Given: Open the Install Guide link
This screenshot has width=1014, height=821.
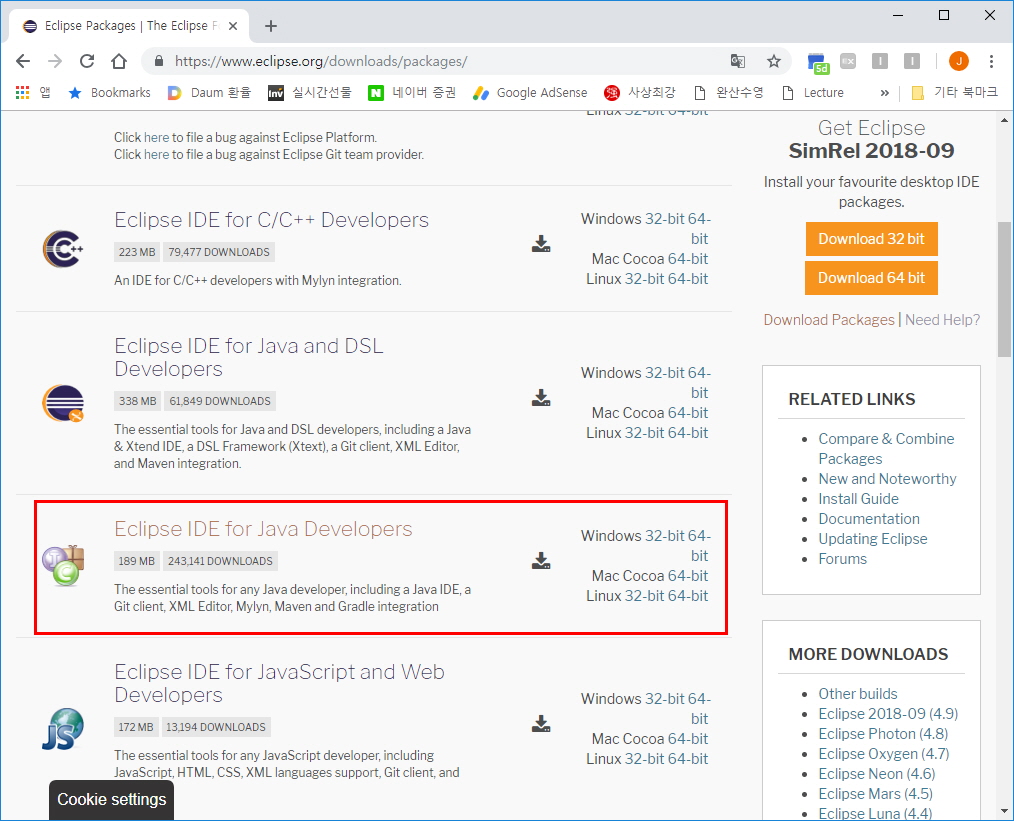Looking at the screenshot, I should coord(858,499).
